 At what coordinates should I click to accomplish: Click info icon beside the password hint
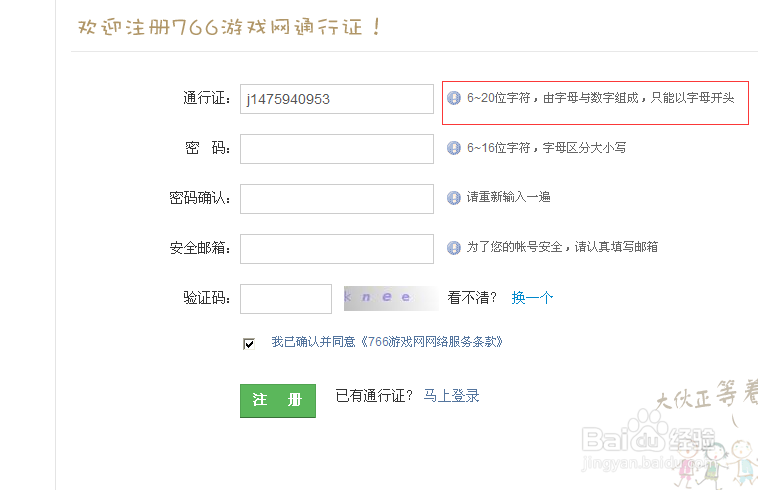(454, 148)
